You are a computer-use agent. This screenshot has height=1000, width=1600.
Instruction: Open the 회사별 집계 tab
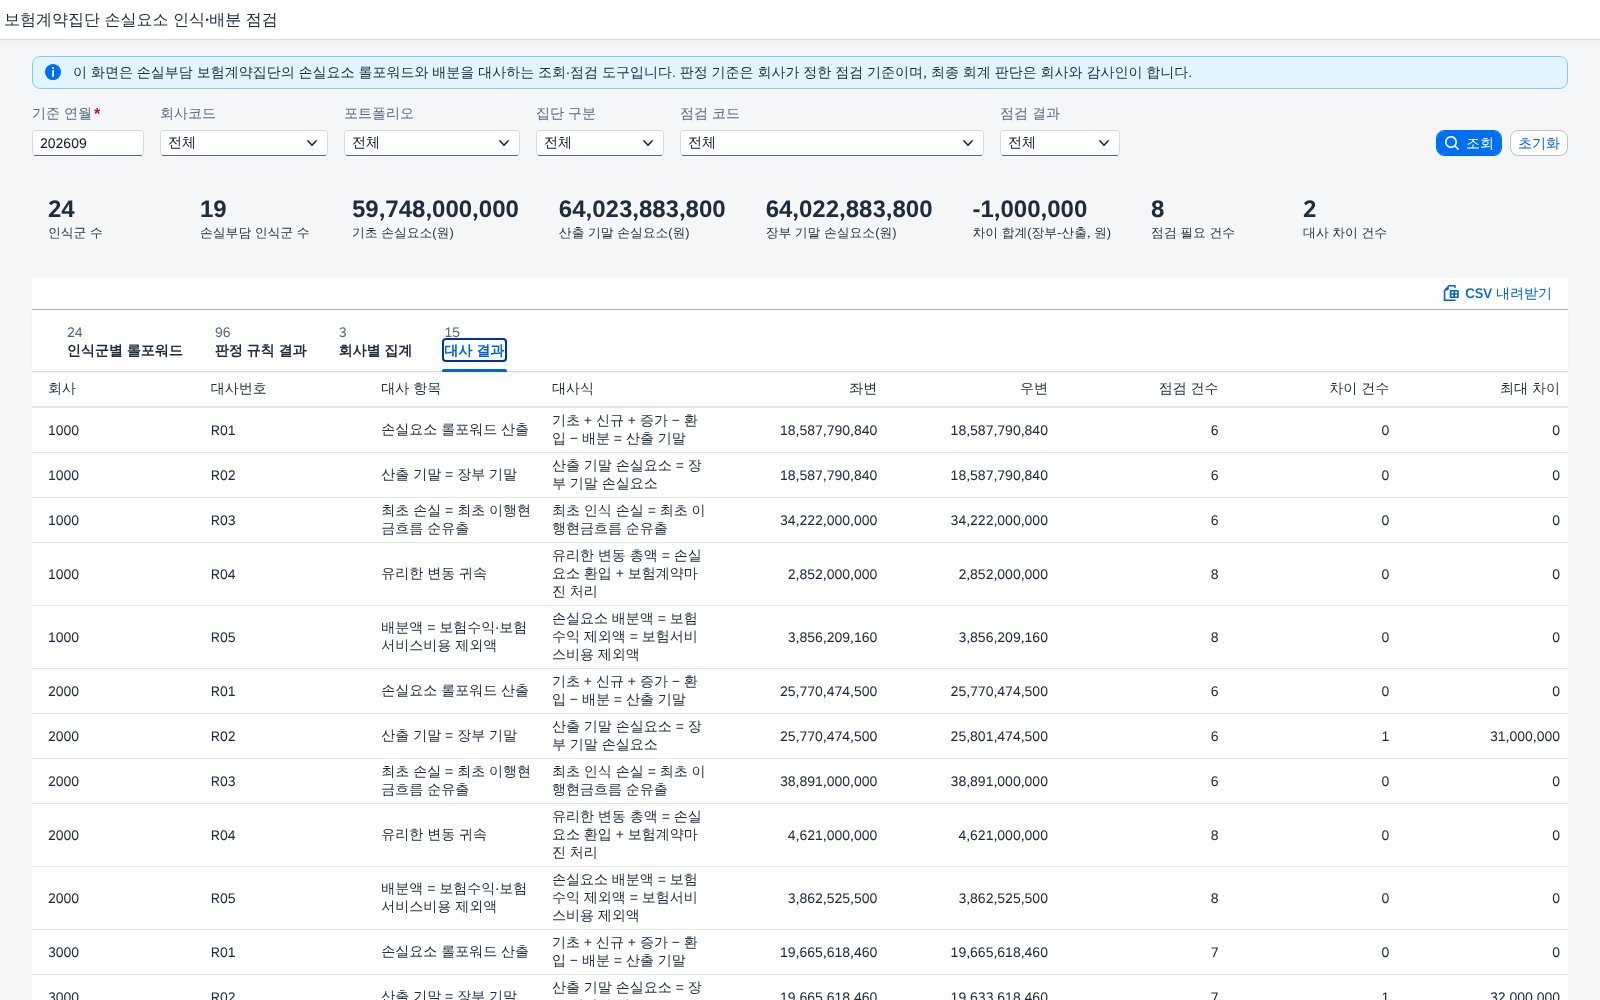(375, 350)
